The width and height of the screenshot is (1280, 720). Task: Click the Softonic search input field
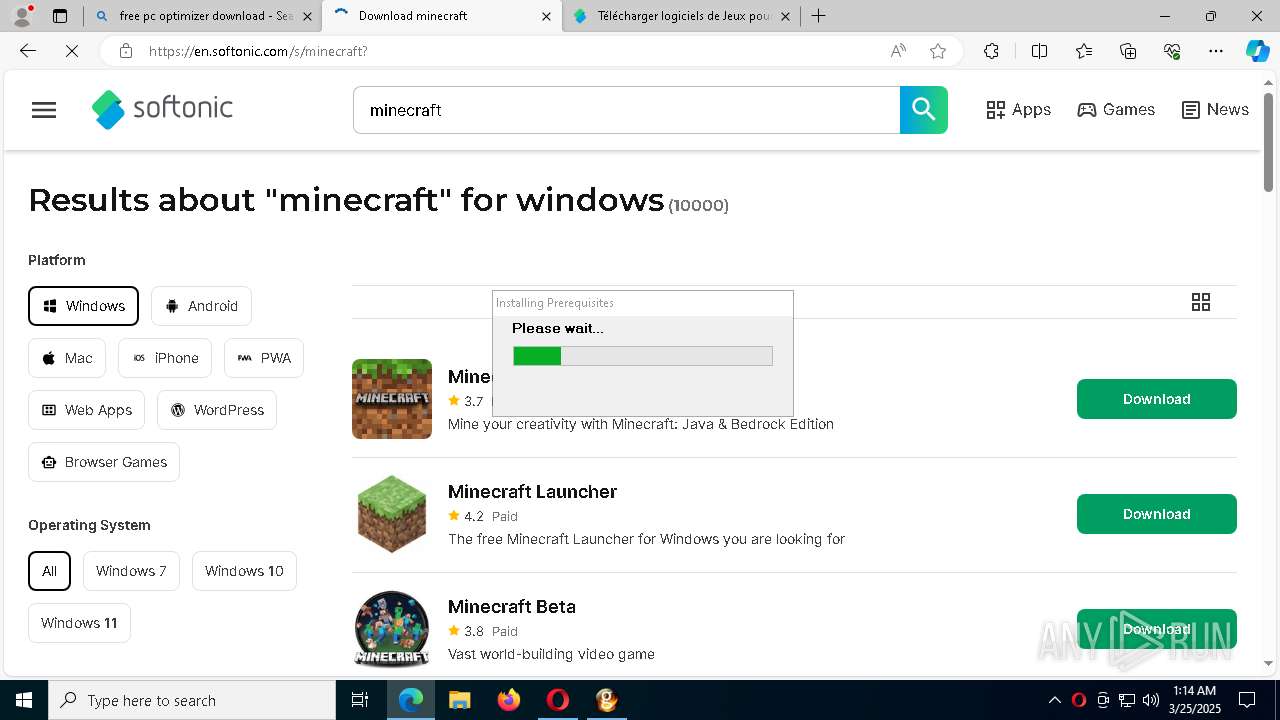tap(626, 110)
